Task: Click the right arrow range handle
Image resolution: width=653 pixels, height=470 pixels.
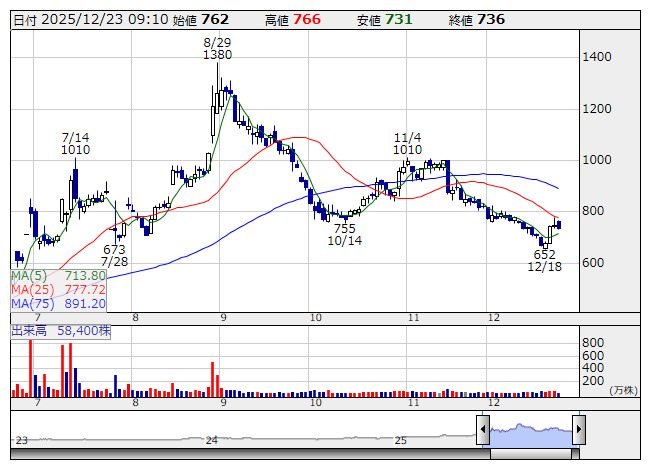Action: [x=579, y=429]
